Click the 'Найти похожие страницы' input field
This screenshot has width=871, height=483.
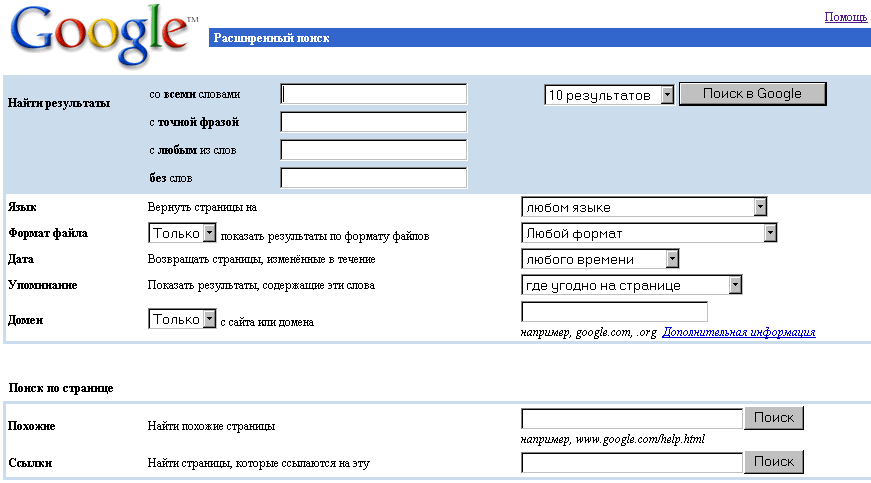[632, 419]
